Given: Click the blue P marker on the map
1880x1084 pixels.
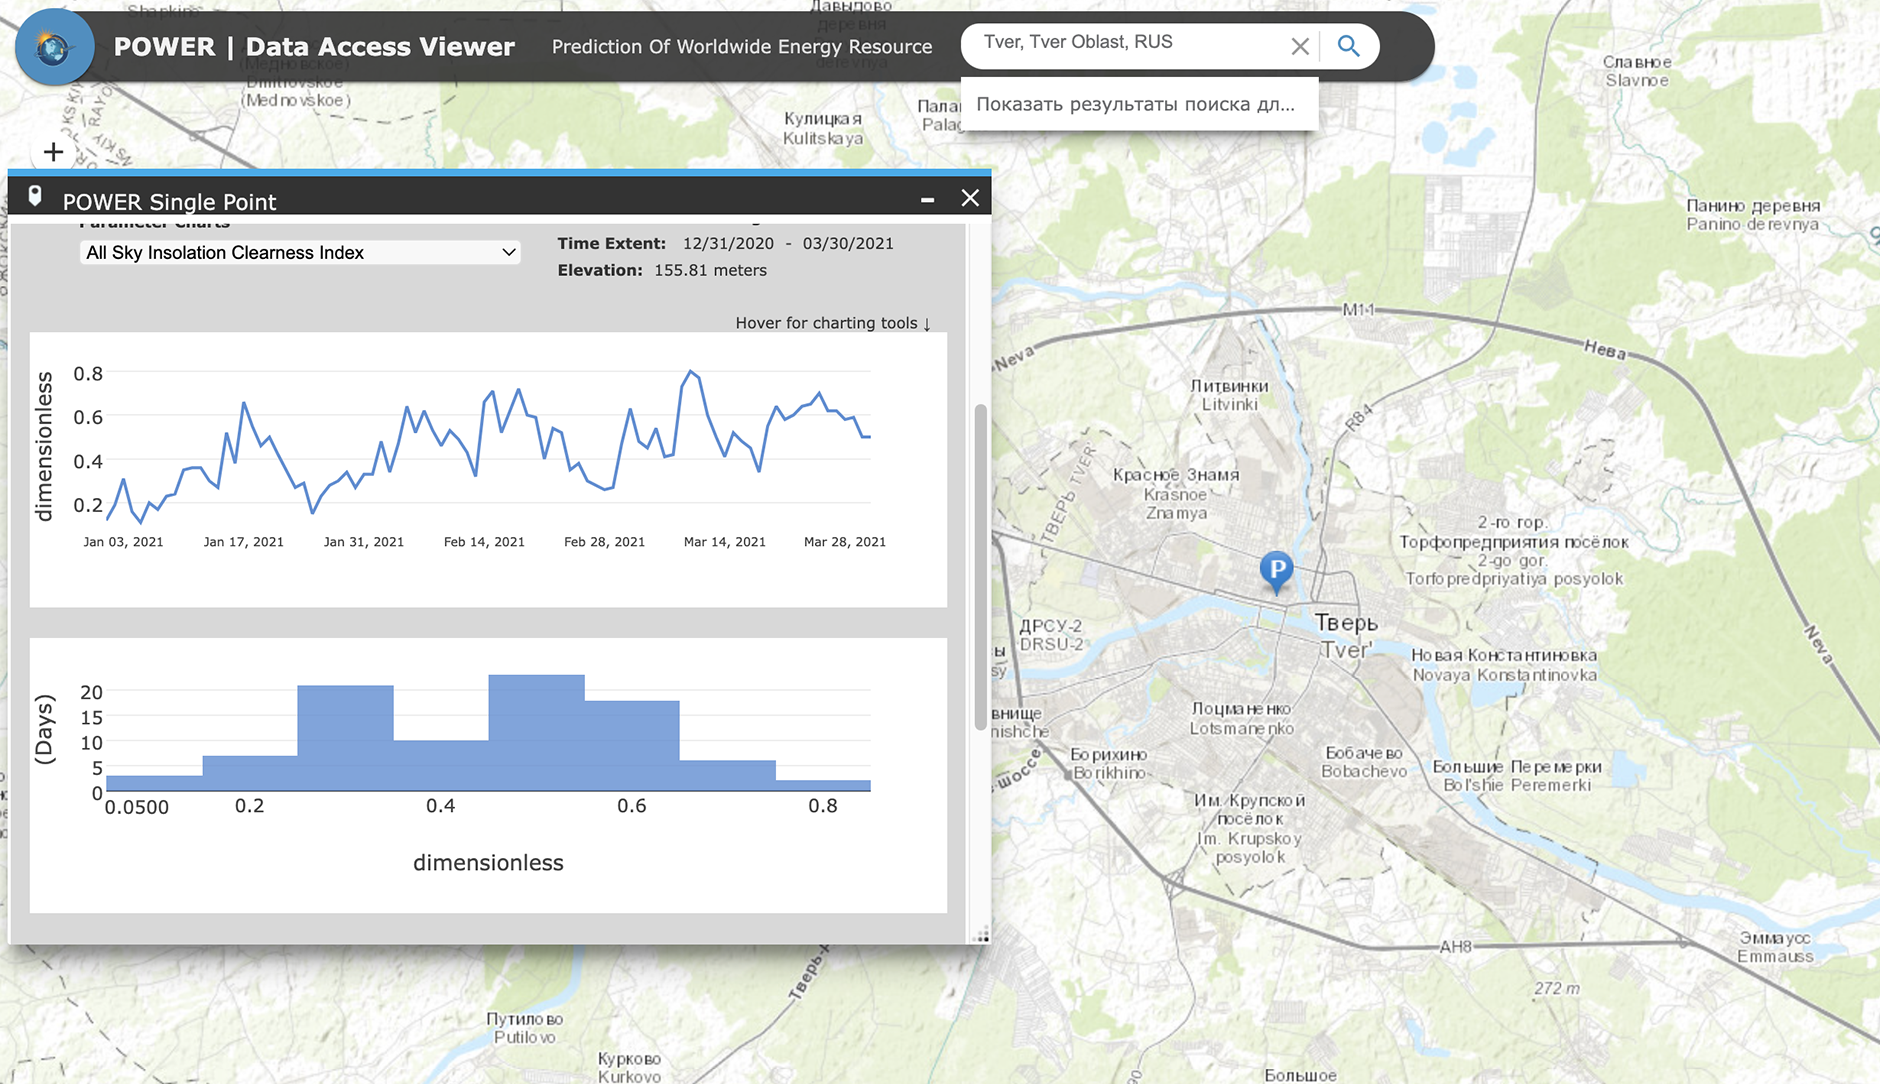Looking at the screenshot, I should coord(1276,572).
